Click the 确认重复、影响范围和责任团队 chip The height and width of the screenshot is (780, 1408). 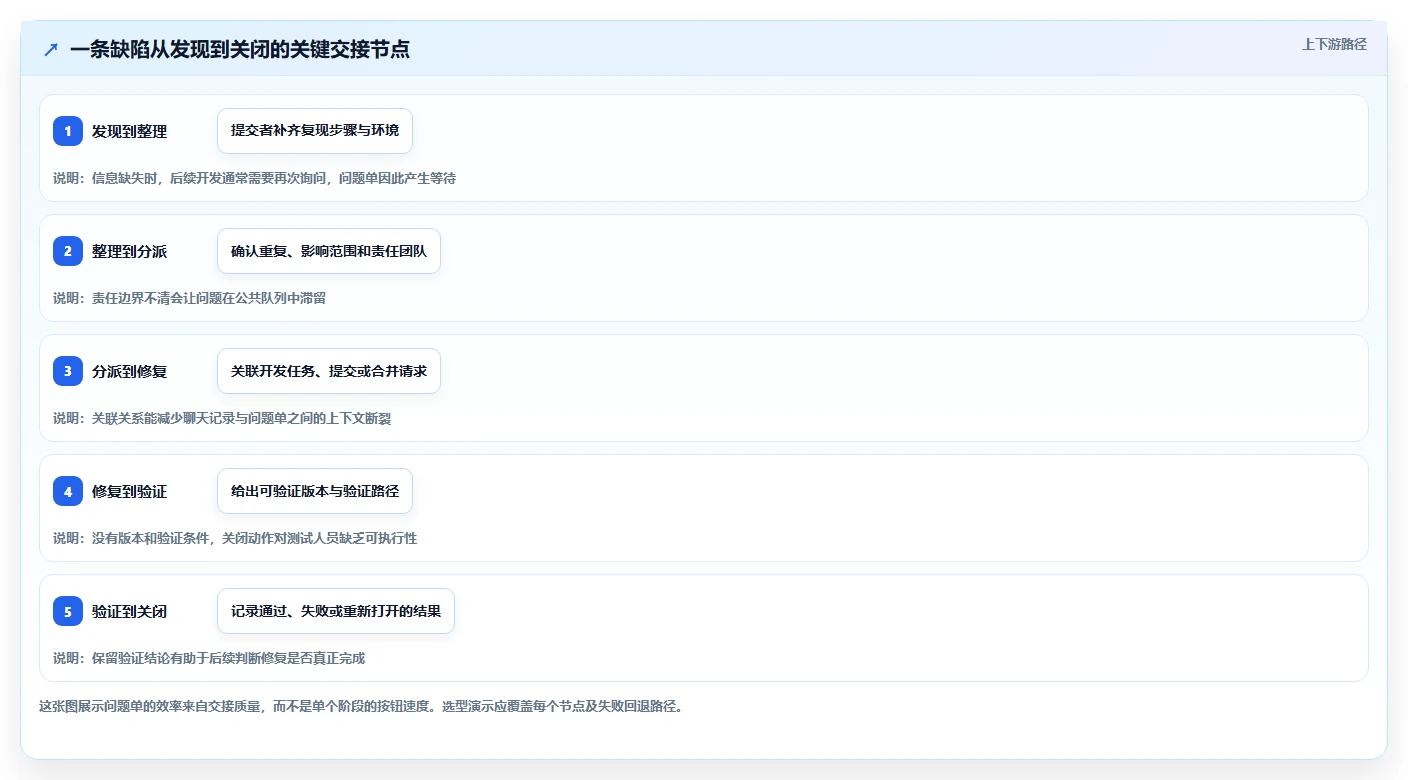tap(329, 251)
